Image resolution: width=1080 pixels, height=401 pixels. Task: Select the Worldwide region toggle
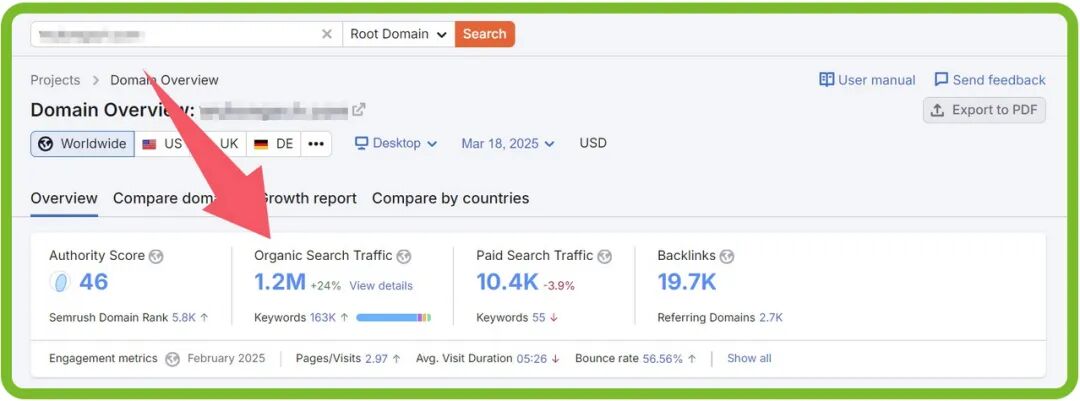pos(83,144)
